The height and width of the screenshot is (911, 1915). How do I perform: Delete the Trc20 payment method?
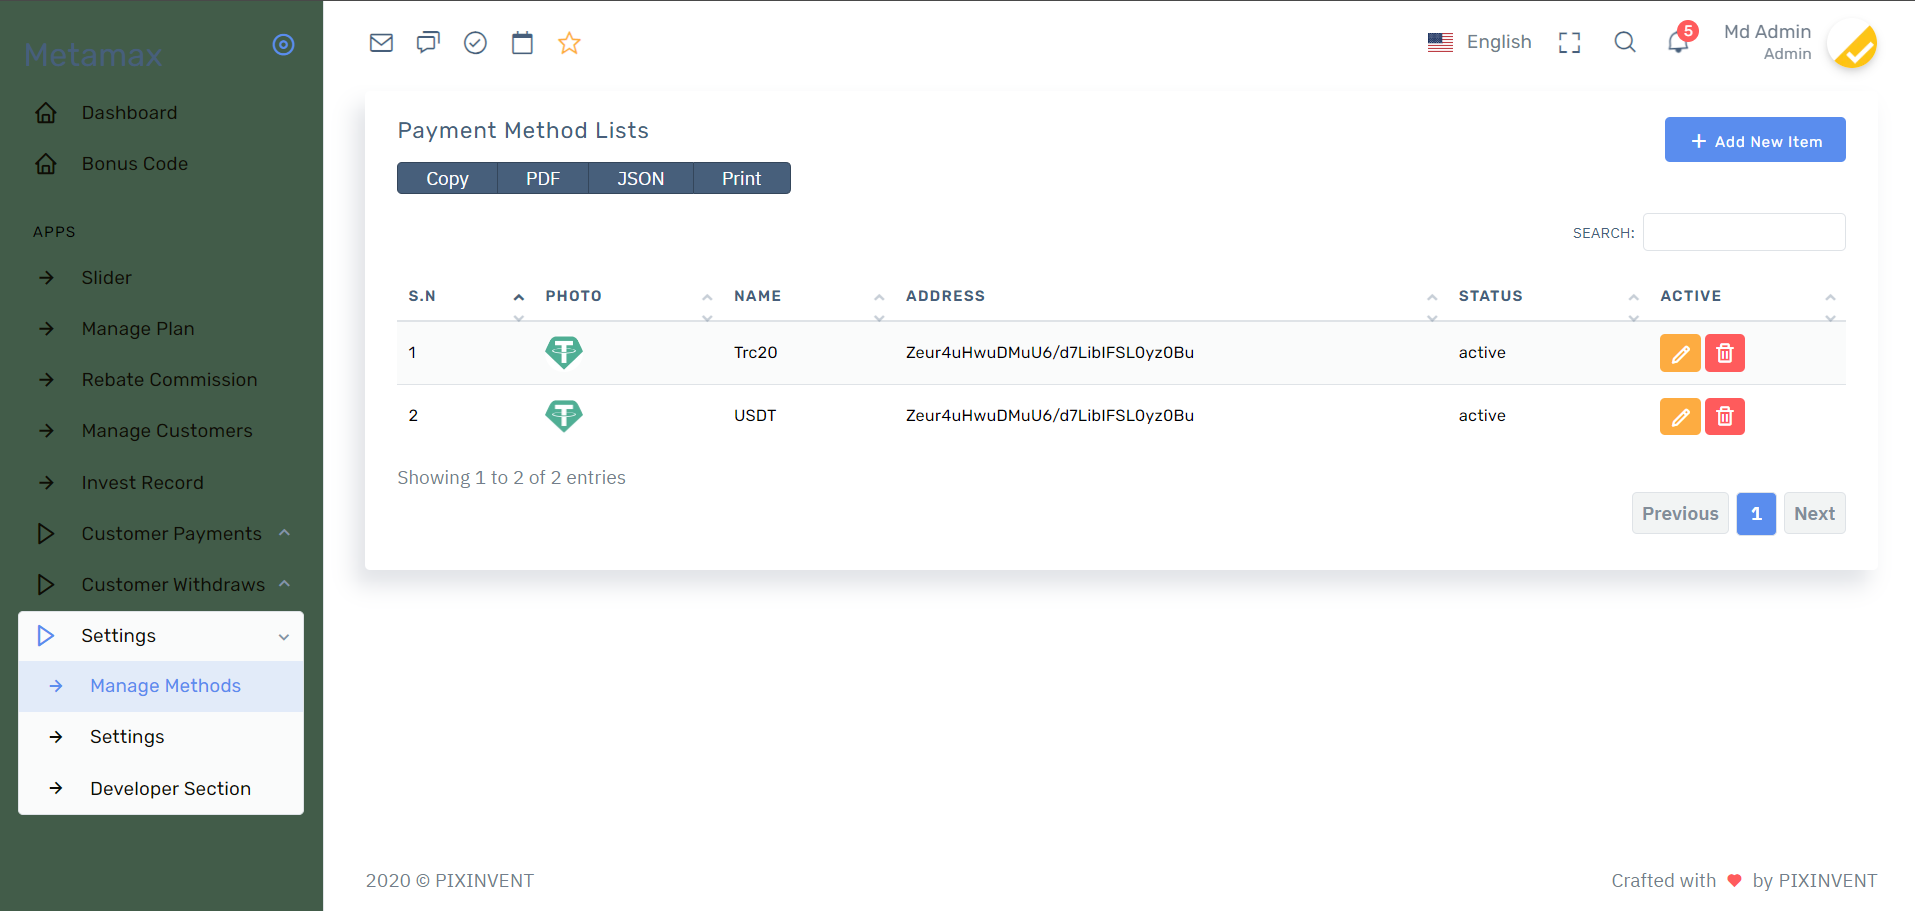(x=1725, y=353)
